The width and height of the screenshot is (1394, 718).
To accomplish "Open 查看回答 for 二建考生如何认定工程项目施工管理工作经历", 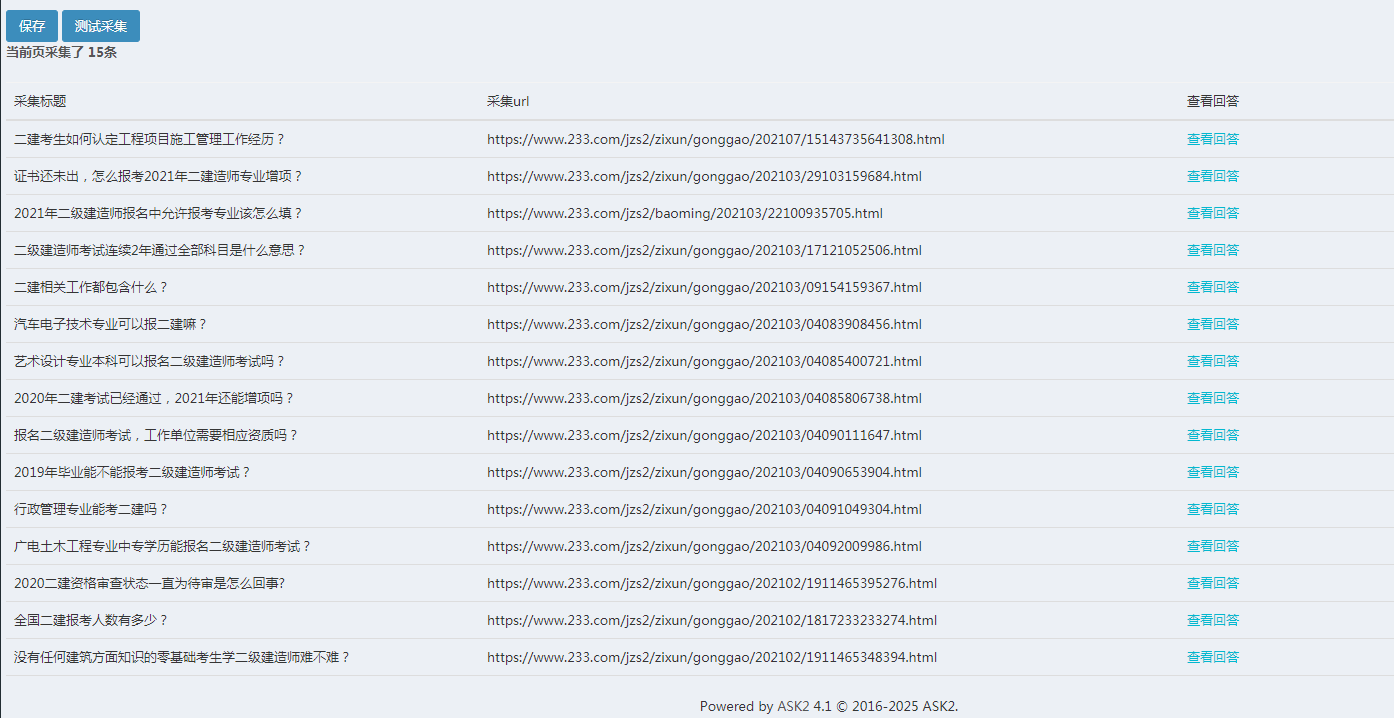I will click(1212, 139).
